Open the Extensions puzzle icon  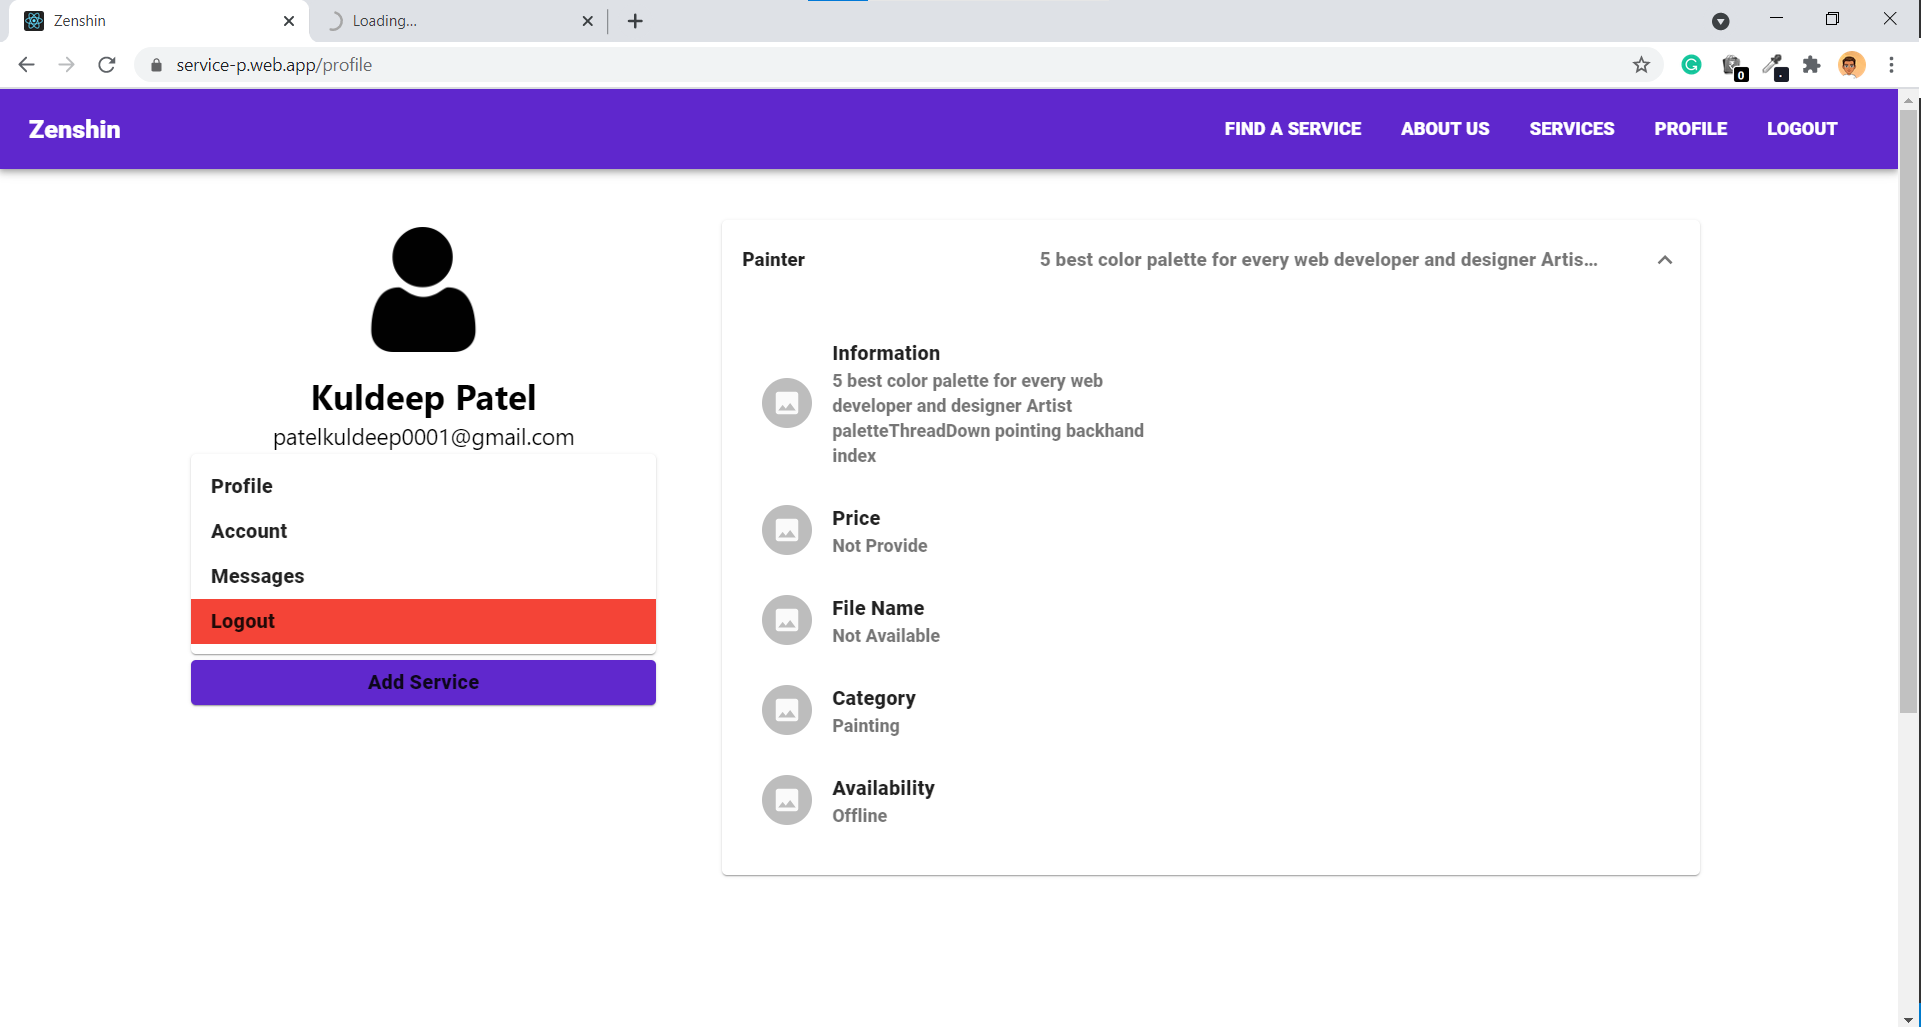click(1811, 65)
